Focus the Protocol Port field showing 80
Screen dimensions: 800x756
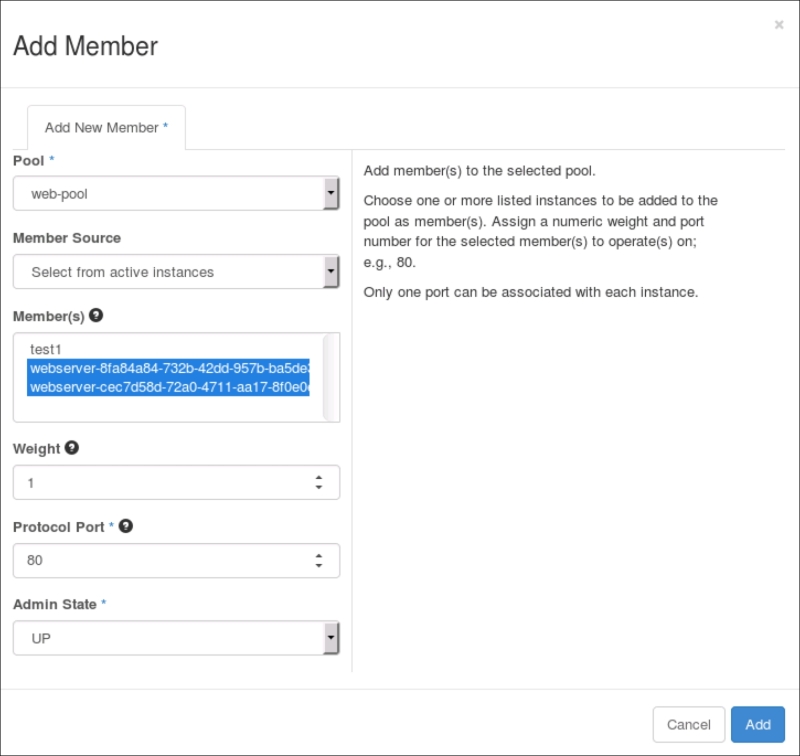tap(160, 561)
